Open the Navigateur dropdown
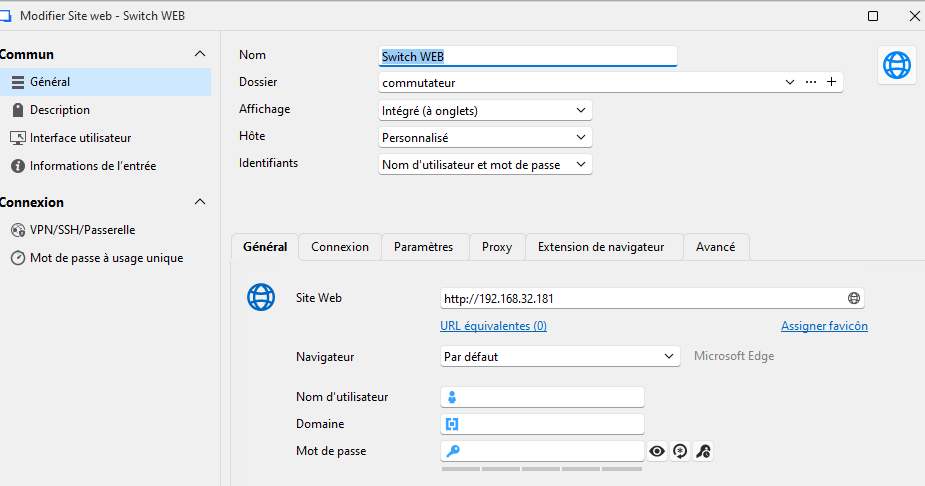 560,356
